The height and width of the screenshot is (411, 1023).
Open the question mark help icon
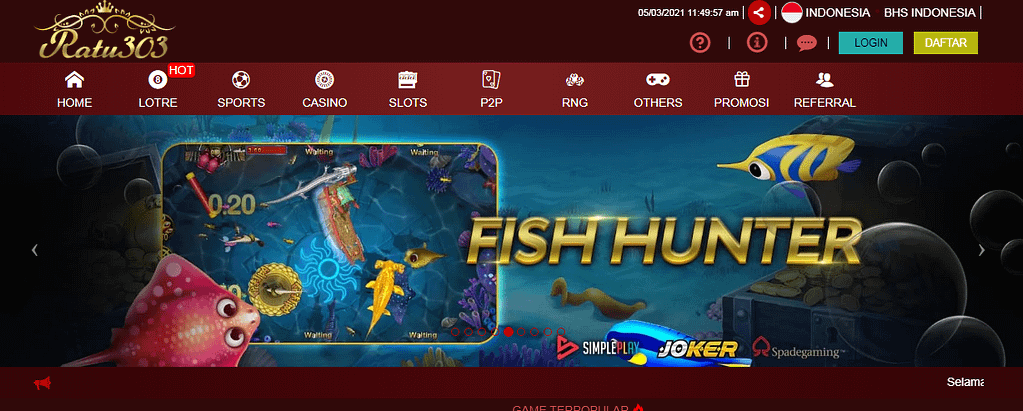tap(700, 43)
